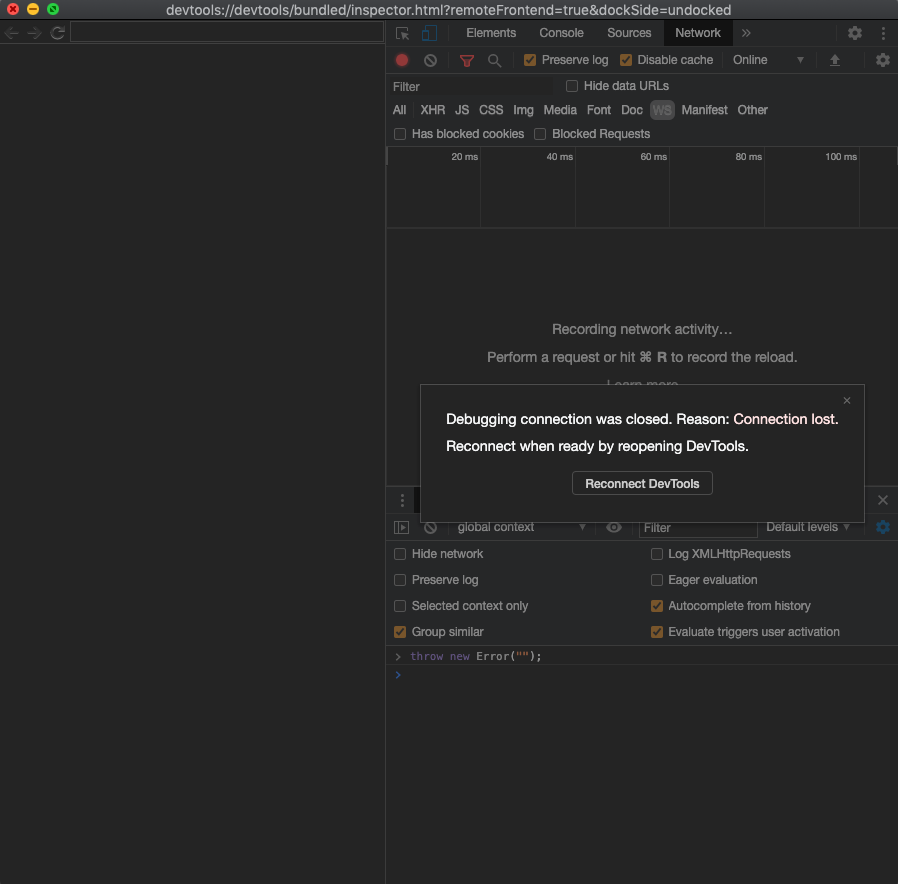Screen dimensions: 898x884
Task: Uncheck Preserve log in Network toolbar
Action: [530, 60]
